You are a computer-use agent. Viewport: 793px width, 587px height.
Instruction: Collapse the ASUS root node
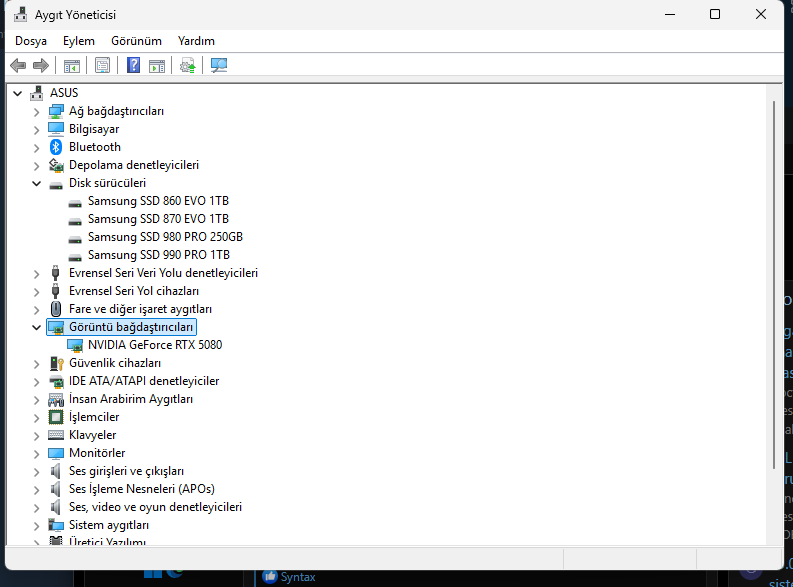(18, 93)
